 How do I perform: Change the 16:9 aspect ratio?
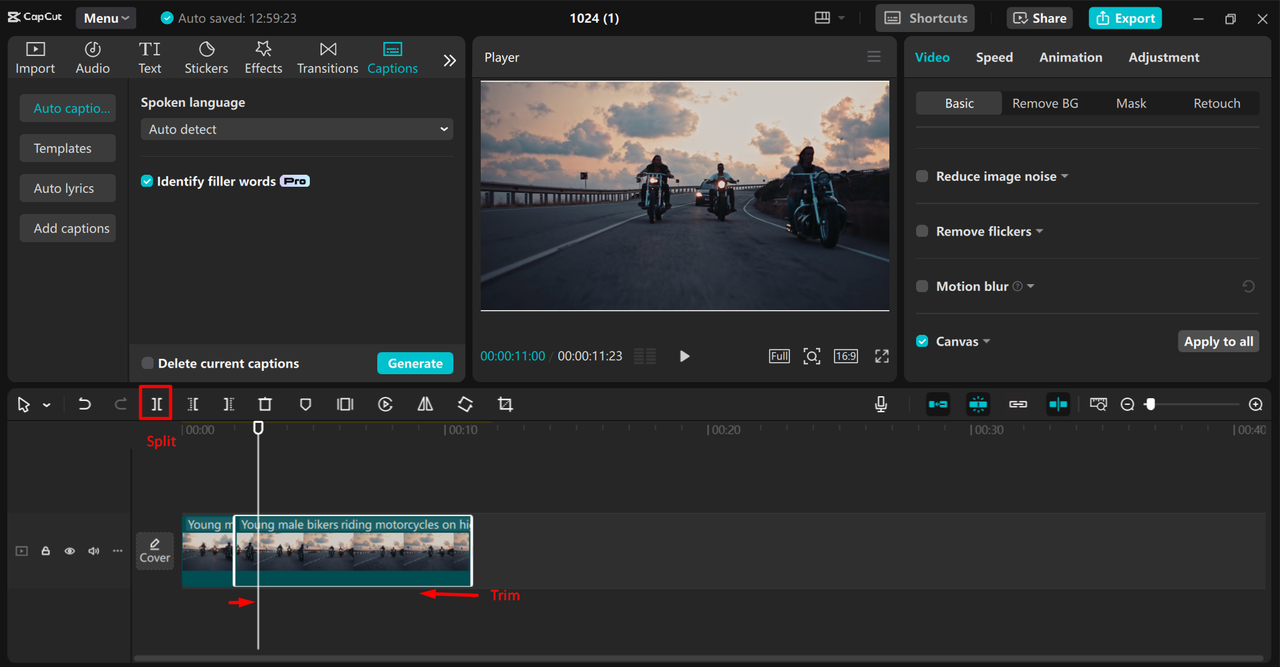click(x=846, y=356)
